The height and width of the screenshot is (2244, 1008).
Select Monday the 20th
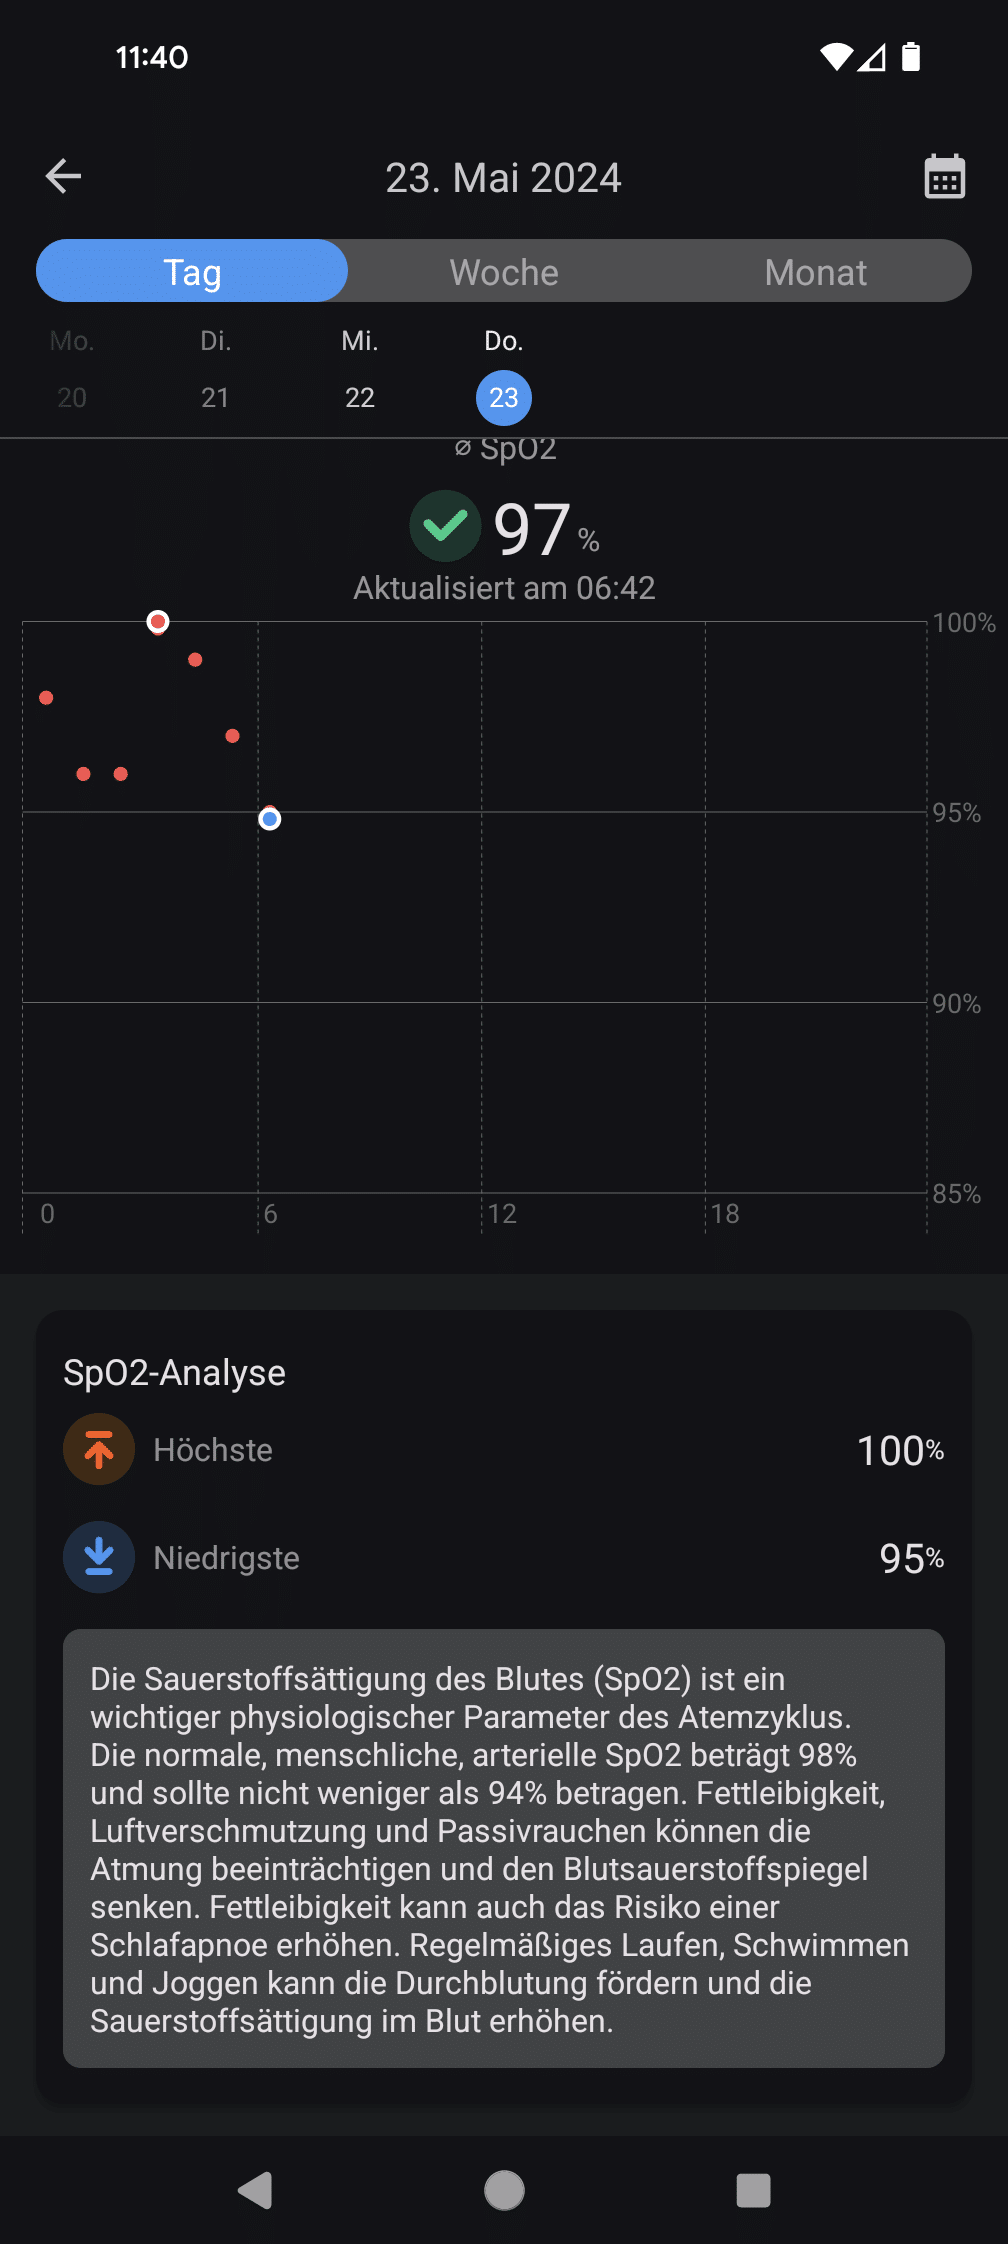click(x=72, y=370)
